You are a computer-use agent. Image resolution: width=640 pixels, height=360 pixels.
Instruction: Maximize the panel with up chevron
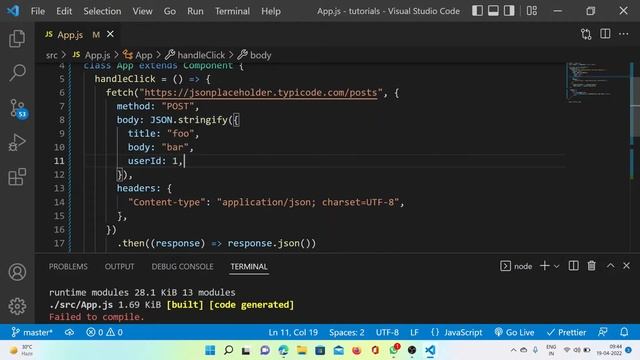[610, 266]
